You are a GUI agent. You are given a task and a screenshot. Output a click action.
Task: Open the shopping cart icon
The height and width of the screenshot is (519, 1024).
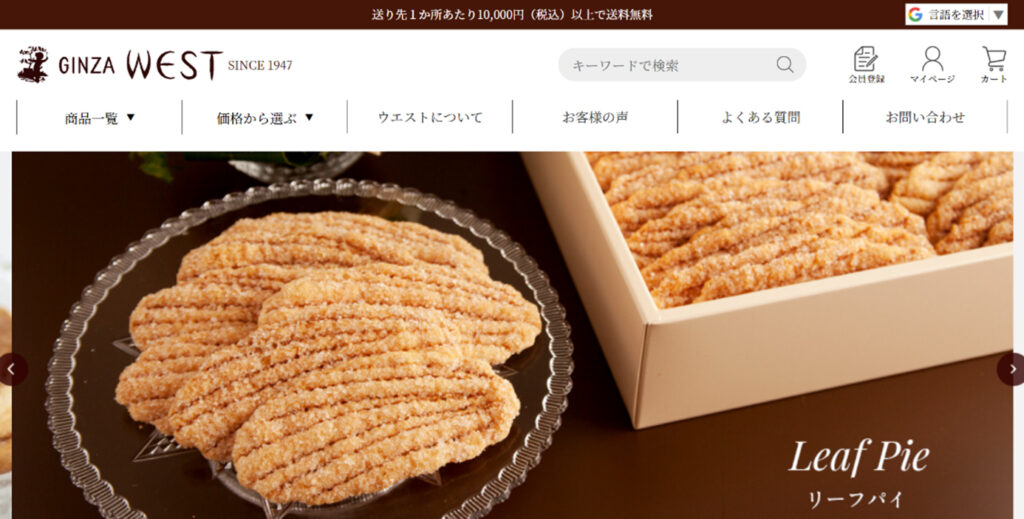point(994,65)
